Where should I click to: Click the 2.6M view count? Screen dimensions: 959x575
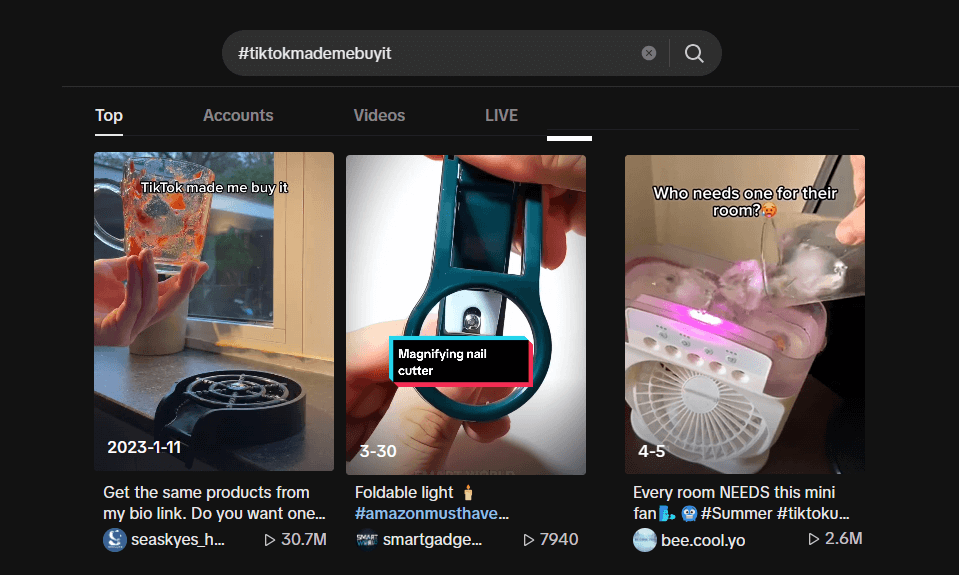pyautogui.click(x=843, y=538)
